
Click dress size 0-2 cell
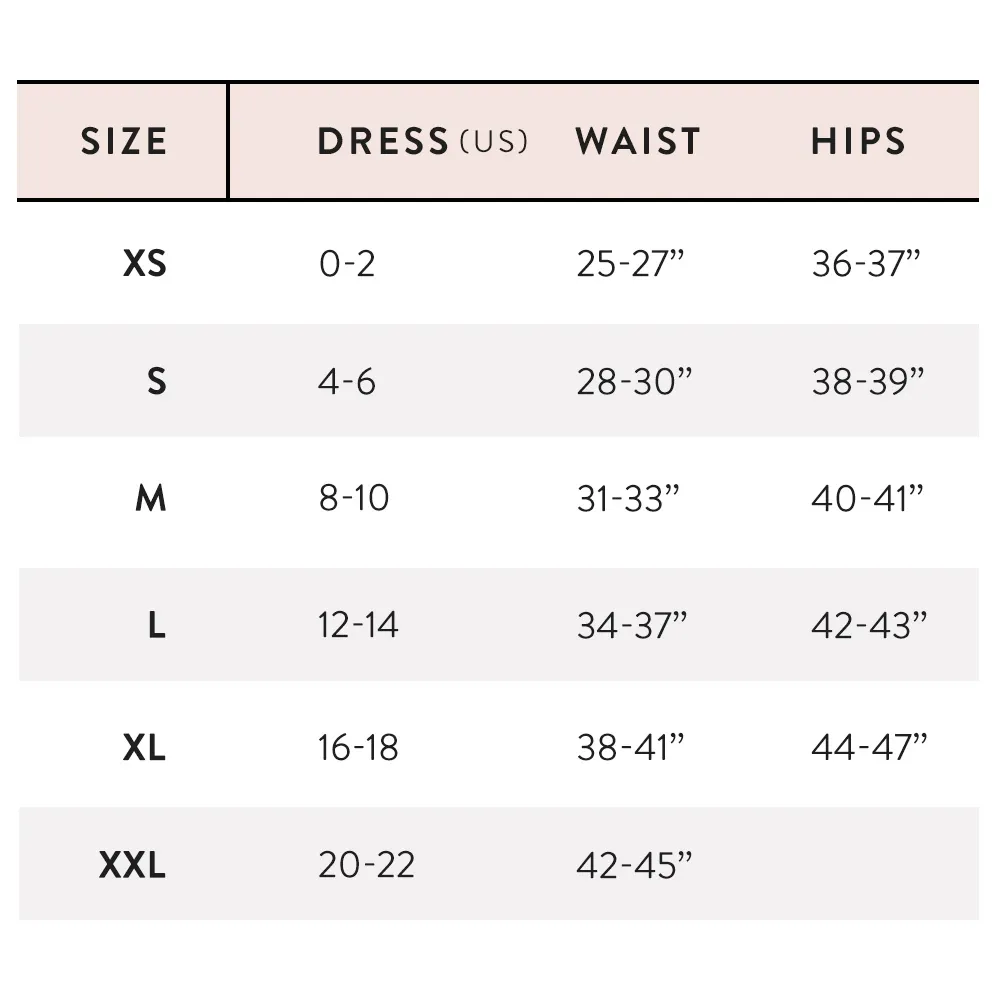click(x=347, y=263)
